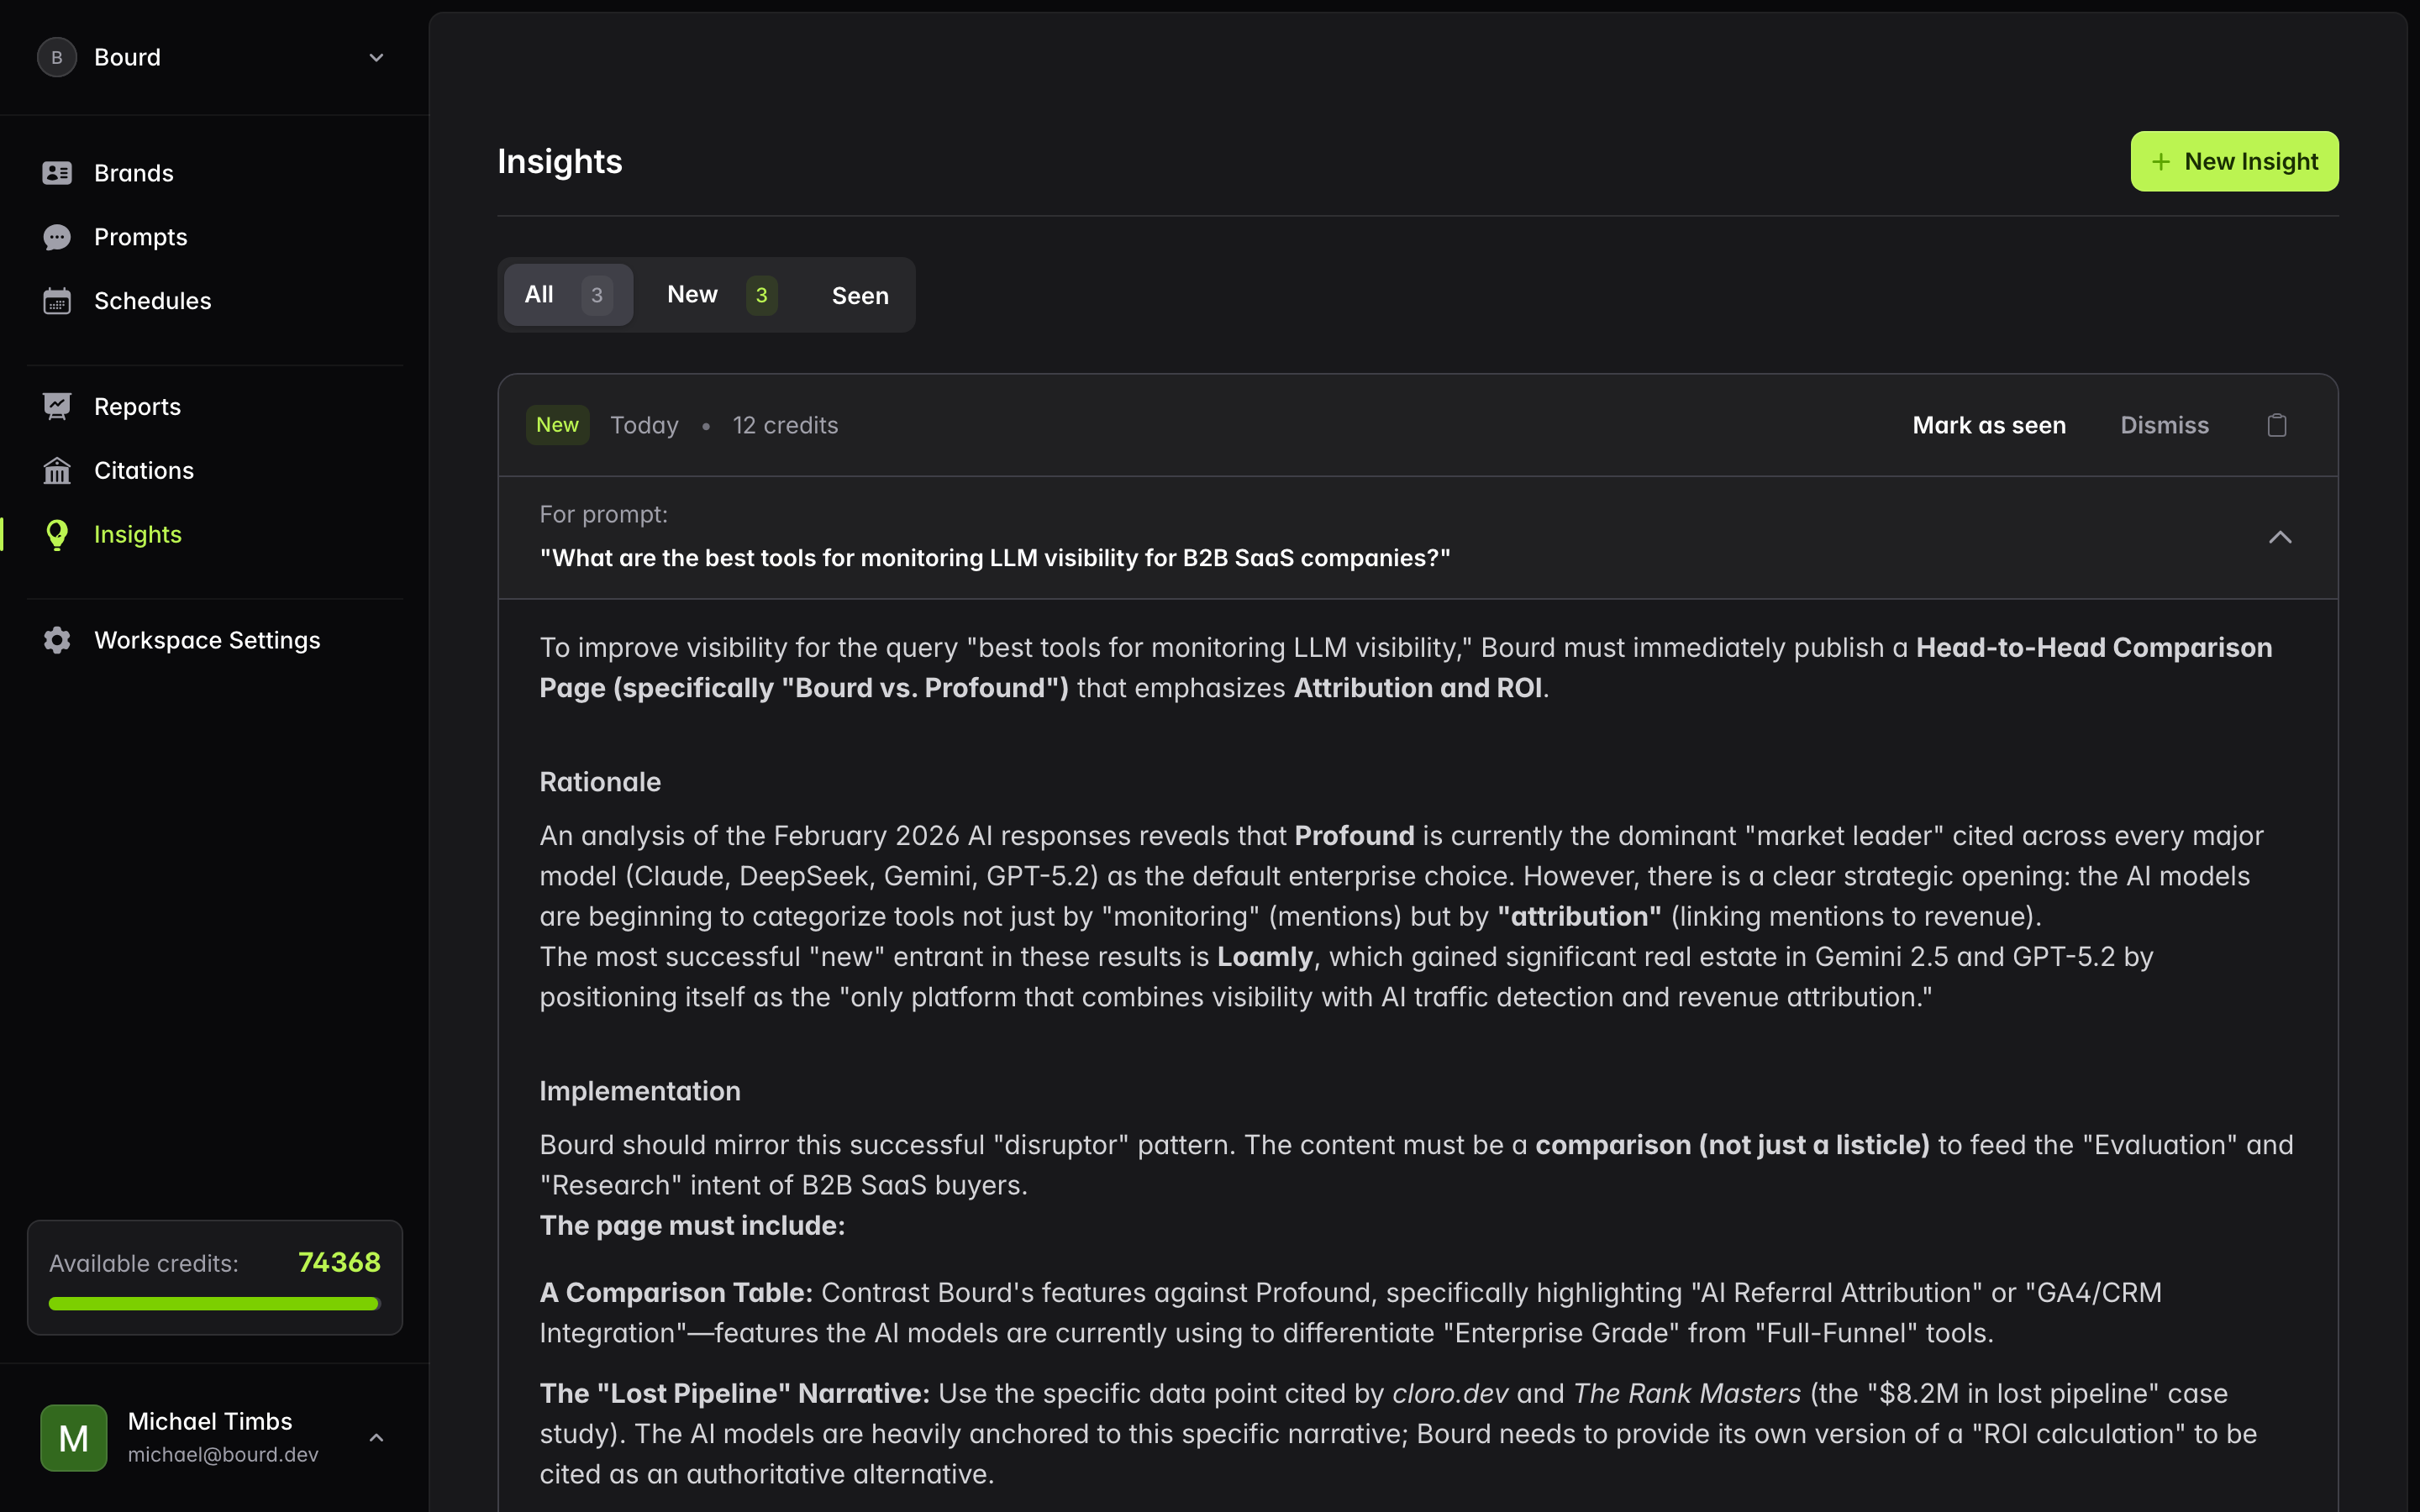Dismiss the current insight
Screen dimensions: 2420x1512
2164,424
